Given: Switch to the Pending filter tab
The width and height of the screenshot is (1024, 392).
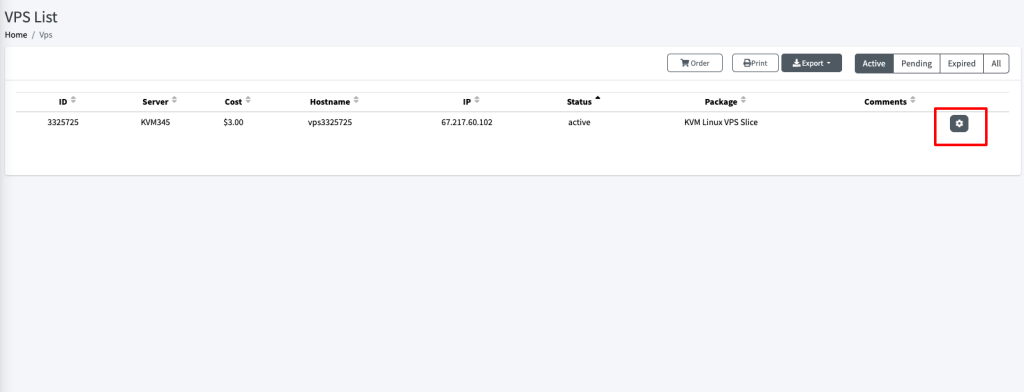Looking at the screenshot, I should point(916,63).
